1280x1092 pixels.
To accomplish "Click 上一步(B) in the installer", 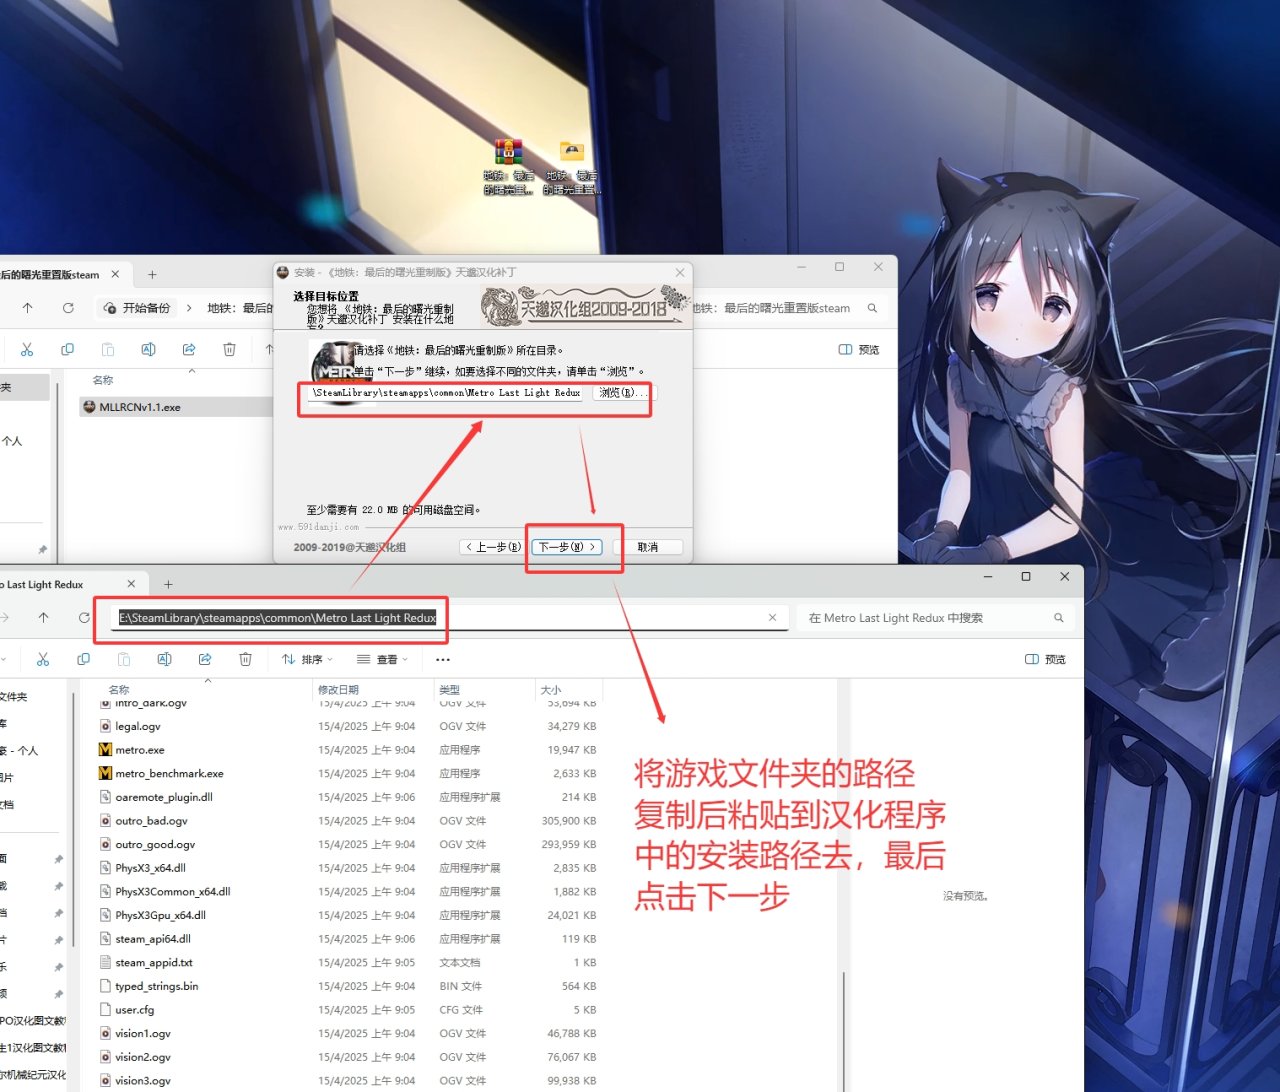I will pos(492,547).
